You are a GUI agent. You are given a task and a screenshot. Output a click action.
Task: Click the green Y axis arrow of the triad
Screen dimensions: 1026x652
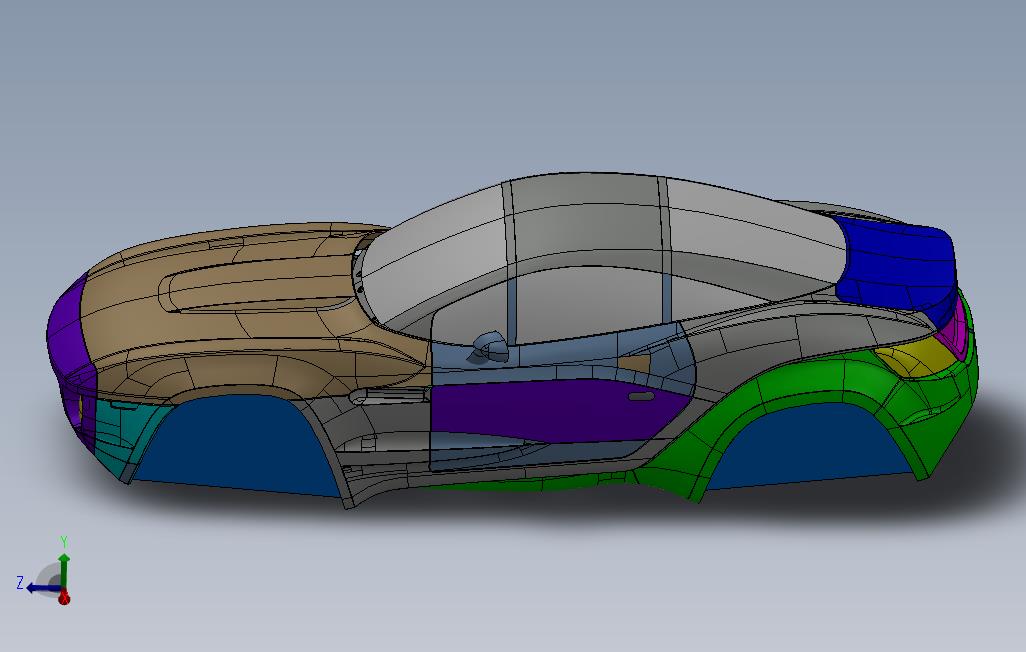pyautogui.click(x=63, y=570)
